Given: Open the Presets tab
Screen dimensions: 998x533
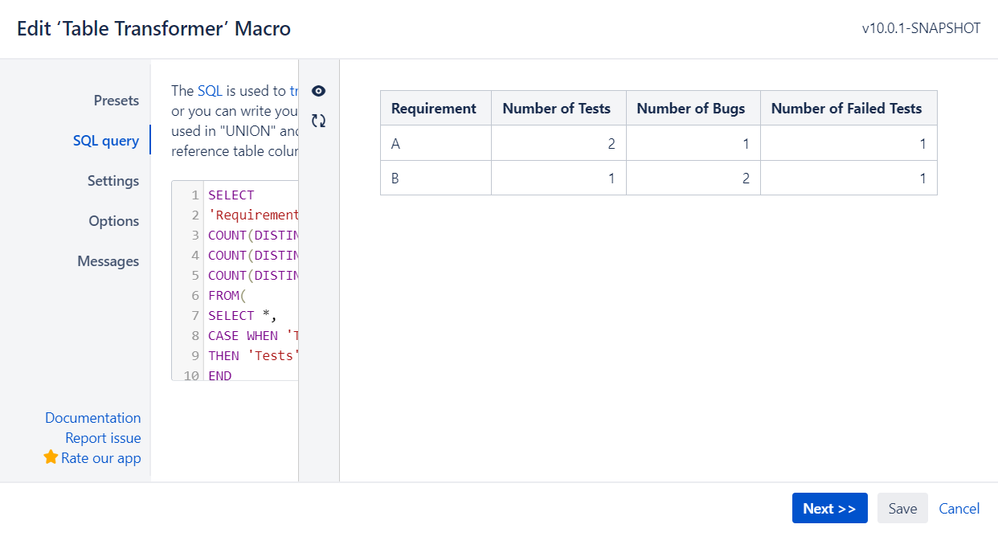Looking at the screenshot, I should [116, 100].
